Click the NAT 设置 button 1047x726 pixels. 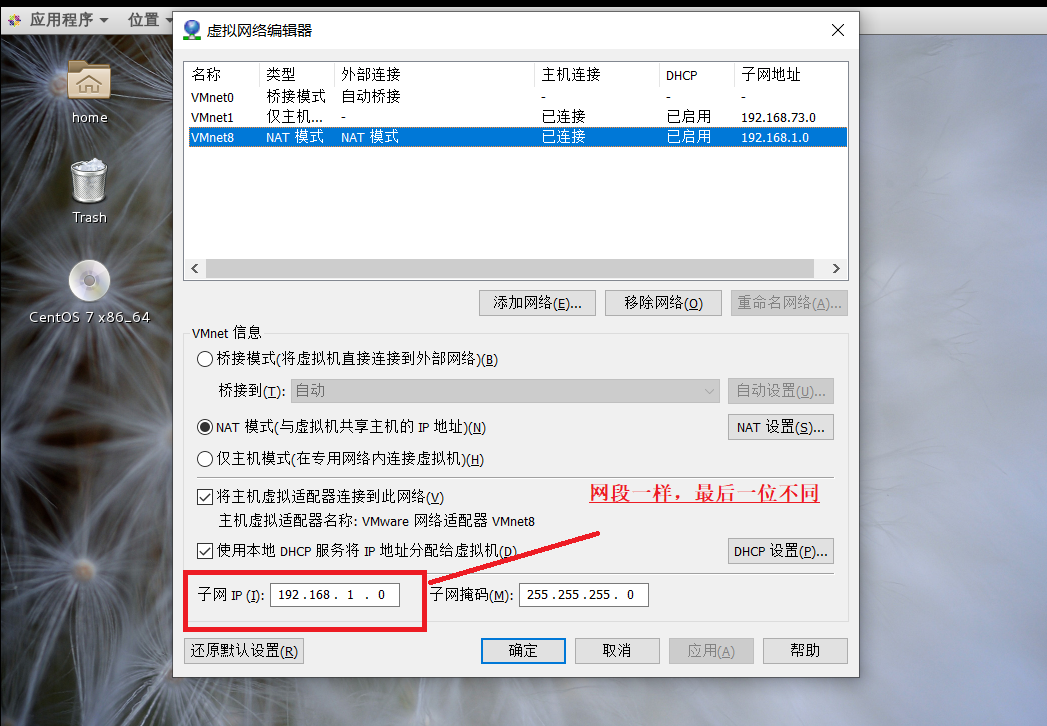[x=781, y=427]
